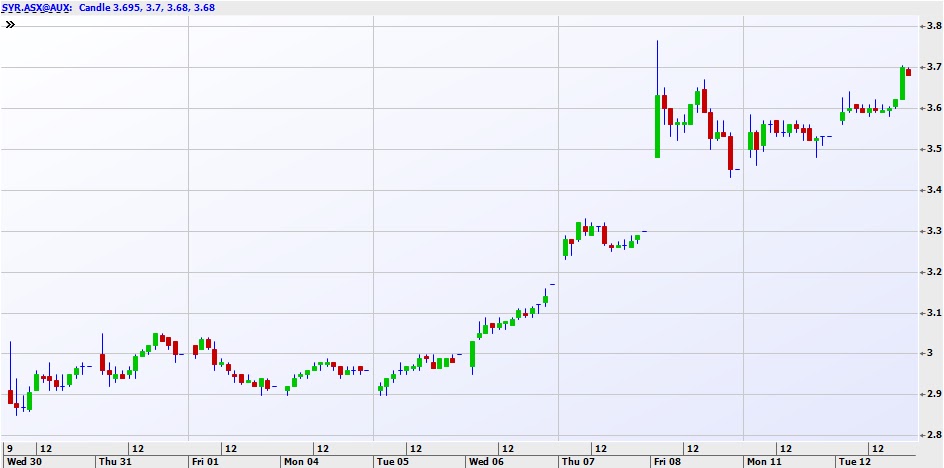Select the 3.8 price axis label
Screen dimensions: 944x468
coord(935,26)
